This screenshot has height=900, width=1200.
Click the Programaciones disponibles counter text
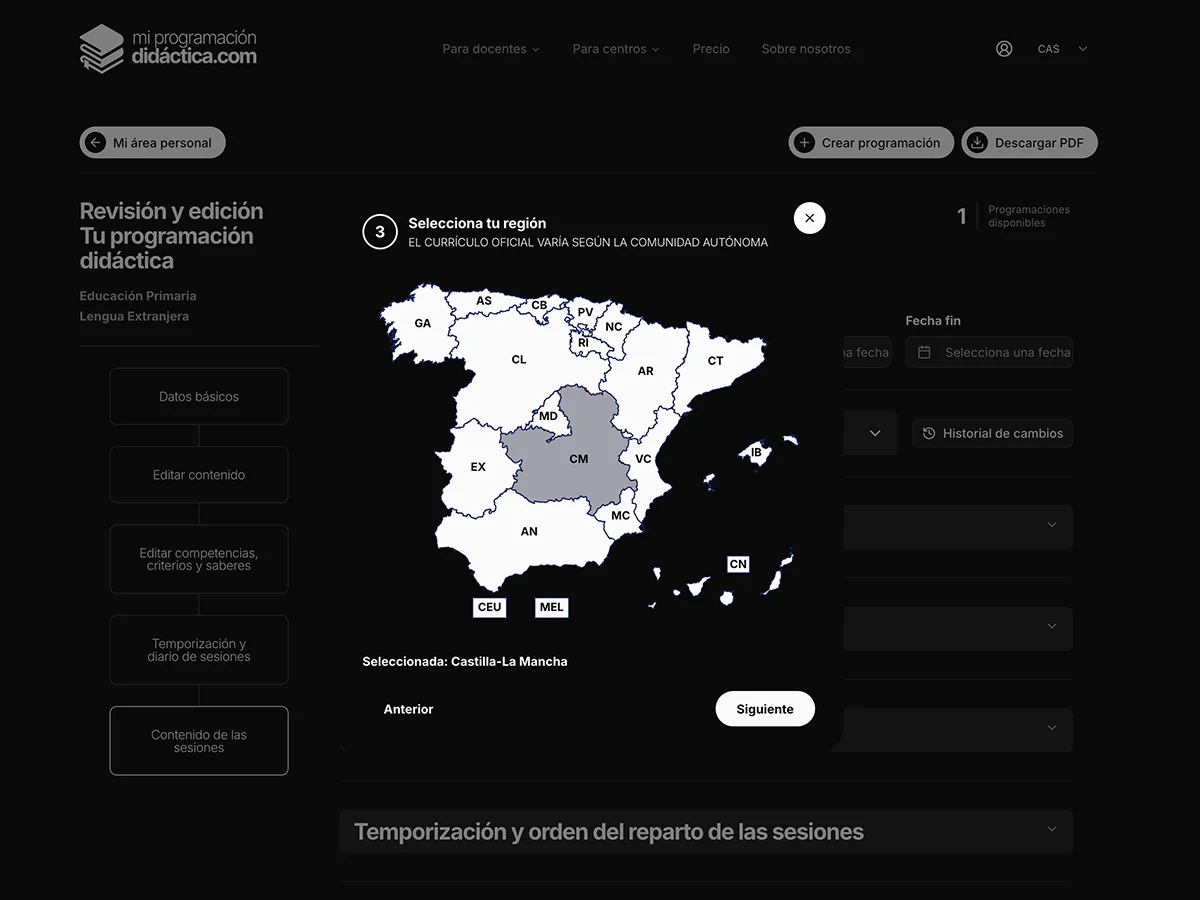pos(1029,216)
